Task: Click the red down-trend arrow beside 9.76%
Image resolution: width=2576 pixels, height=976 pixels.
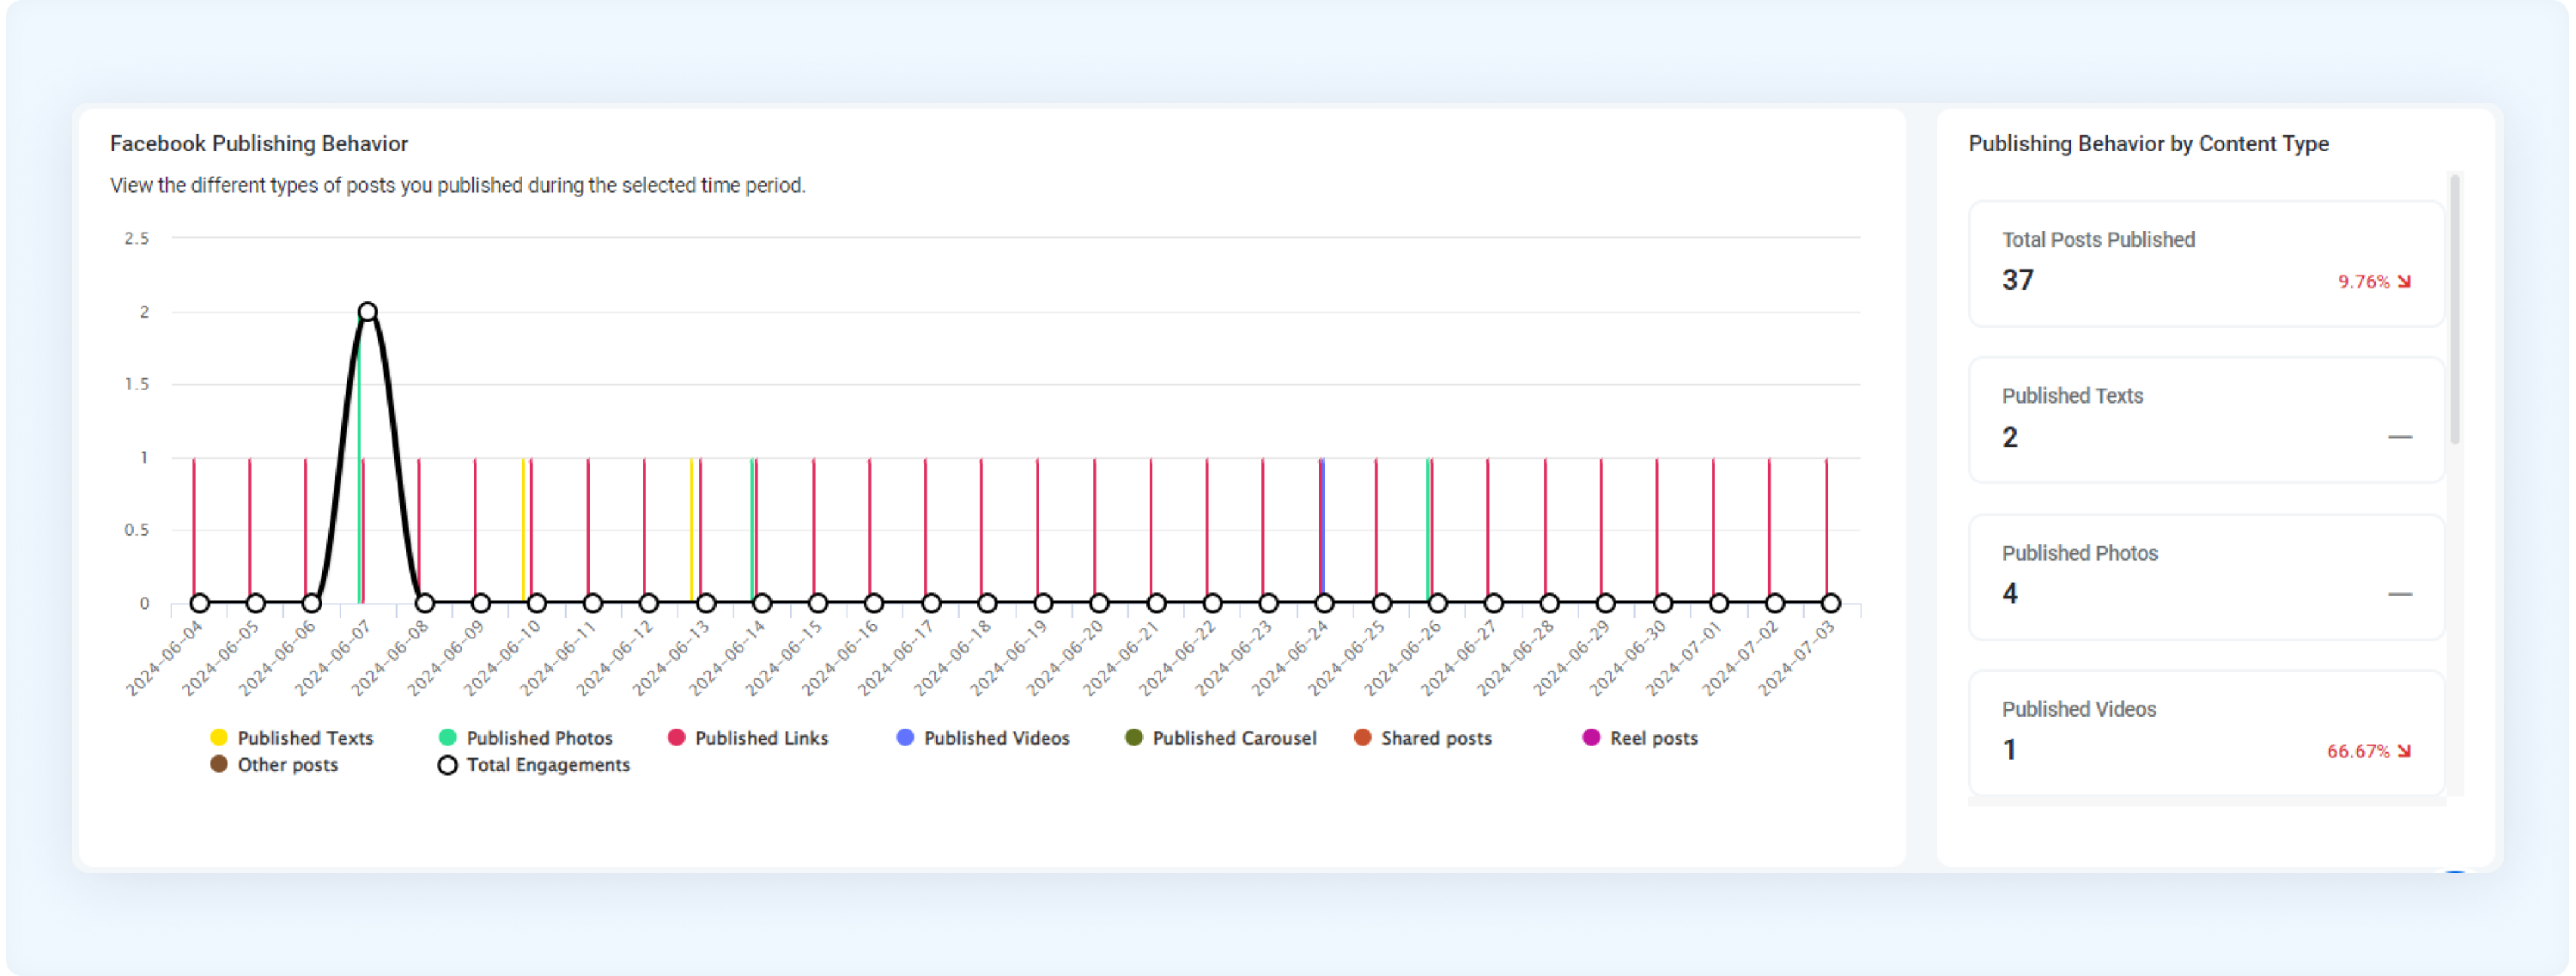Action: coord(2404,282)
